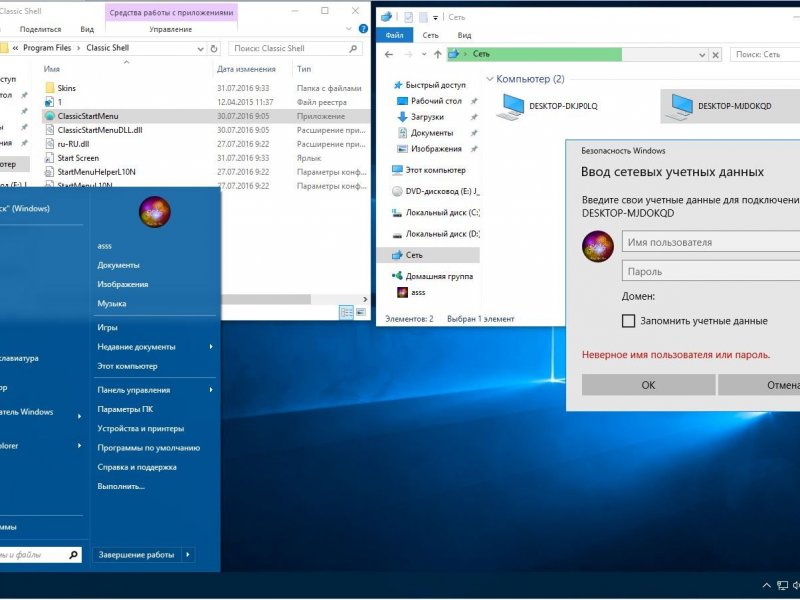800x600 pixels.
Task: Open the 'Сеть' ribbon tab
Action: click(x=430, y=35)
